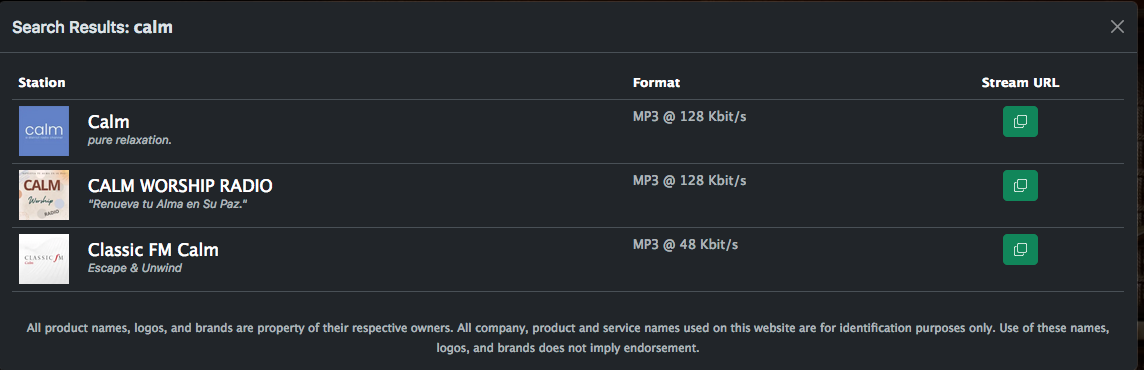This screenshot has width=1144, height=370.
Task: Copy the stream URL for Calm station
Action: (x=1020, y=121)
